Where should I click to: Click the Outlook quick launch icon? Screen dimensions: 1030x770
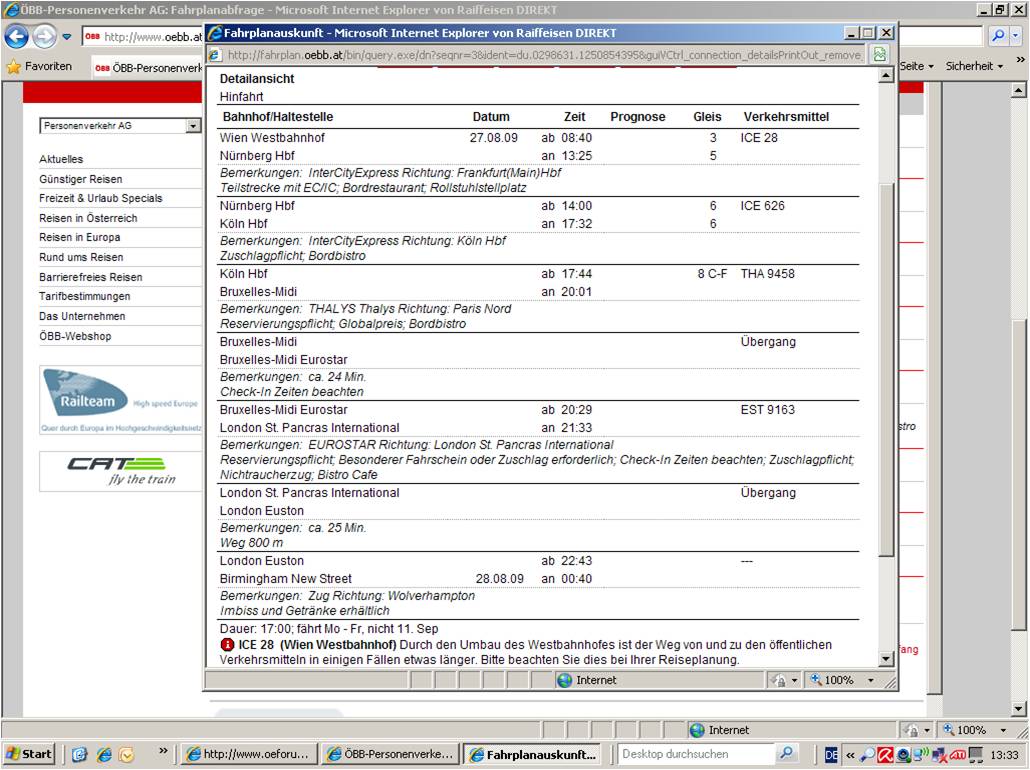[125, 754]
